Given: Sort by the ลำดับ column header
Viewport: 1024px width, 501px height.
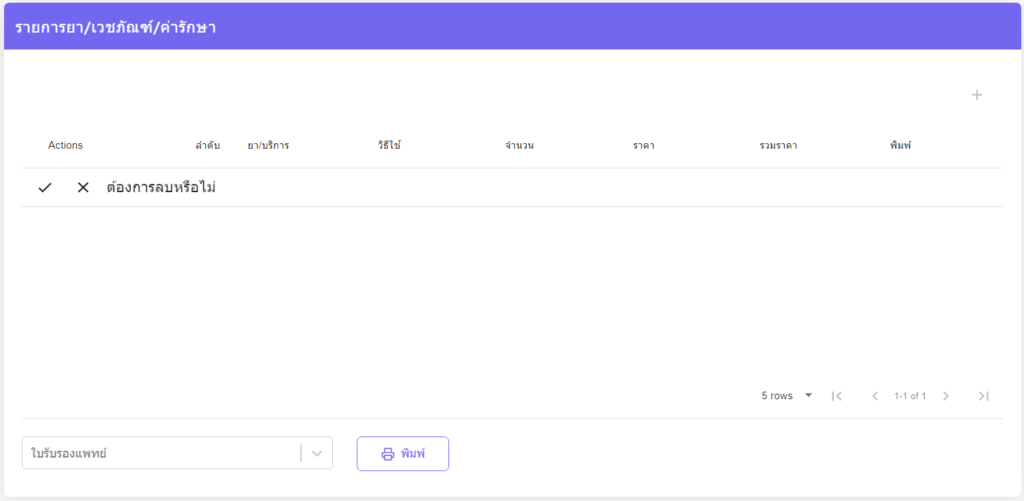Looking at the screenshot, I should coord(207,146).
